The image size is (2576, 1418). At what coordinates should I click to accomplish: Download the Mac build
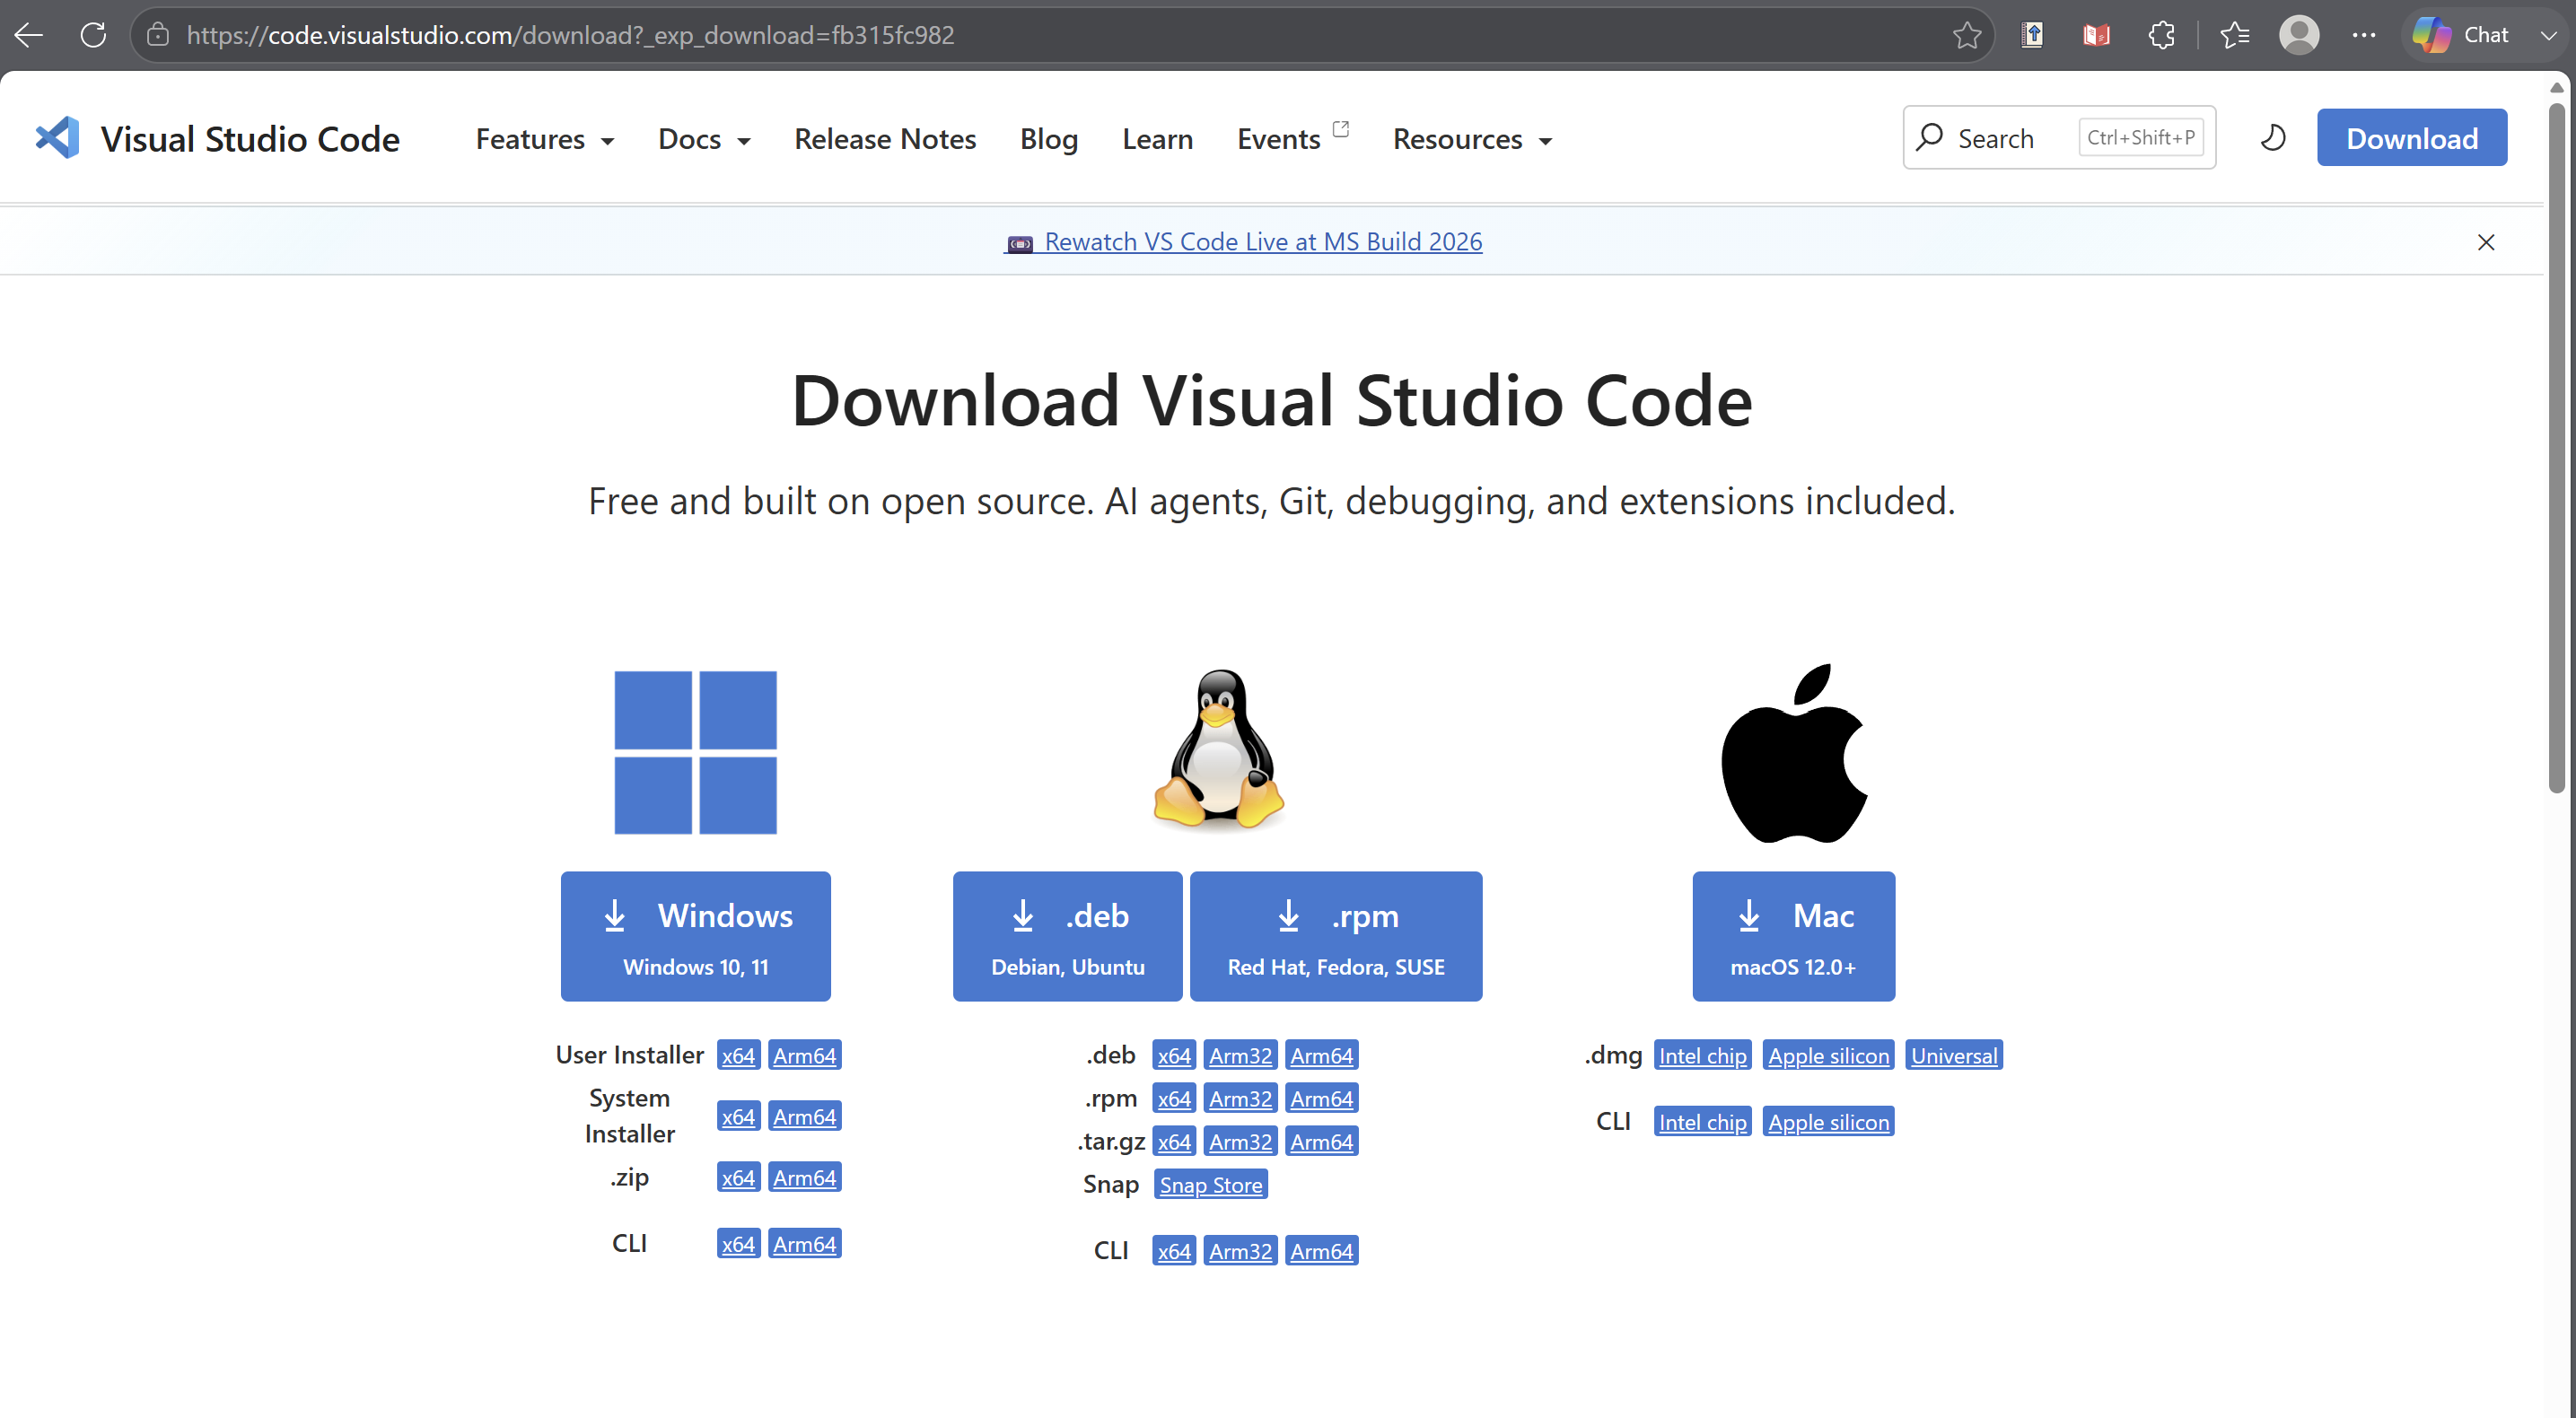click(1793, 936)
